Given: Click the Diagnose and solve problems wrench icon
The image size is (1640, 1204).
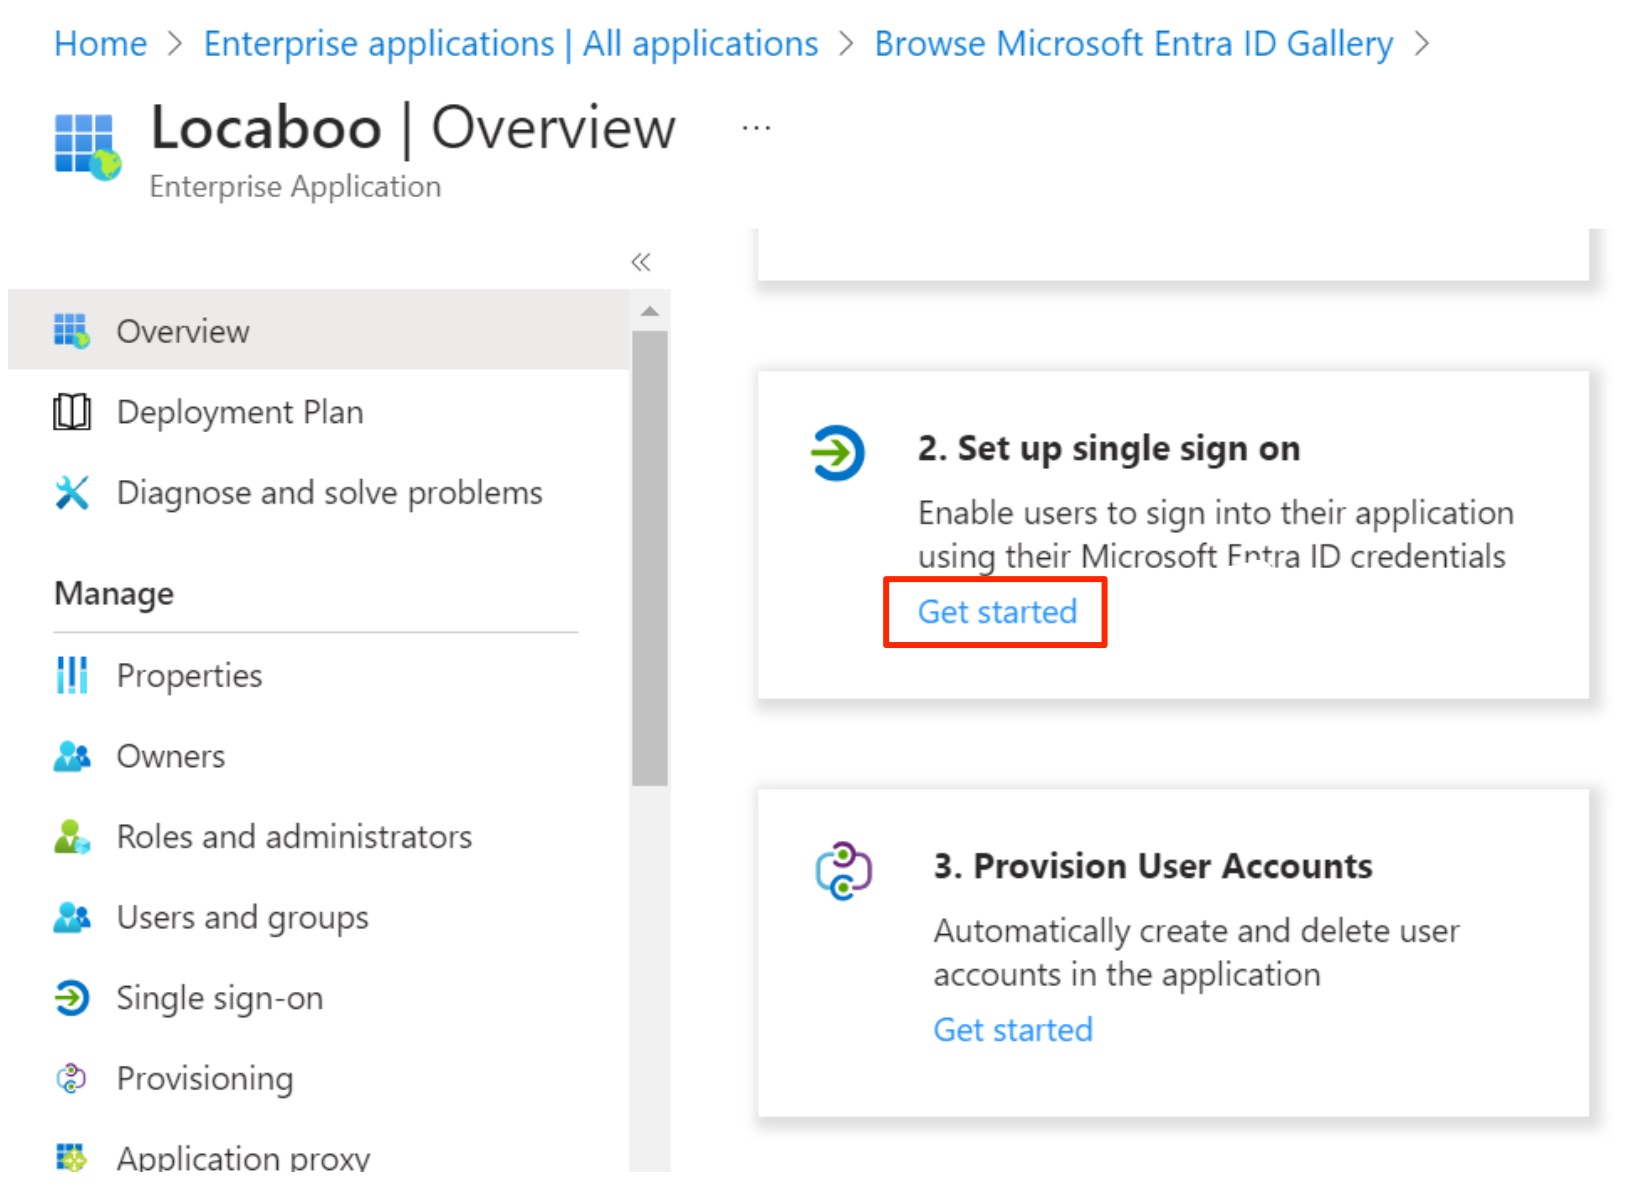Looking at the screenshot, I should click(72, 493).
